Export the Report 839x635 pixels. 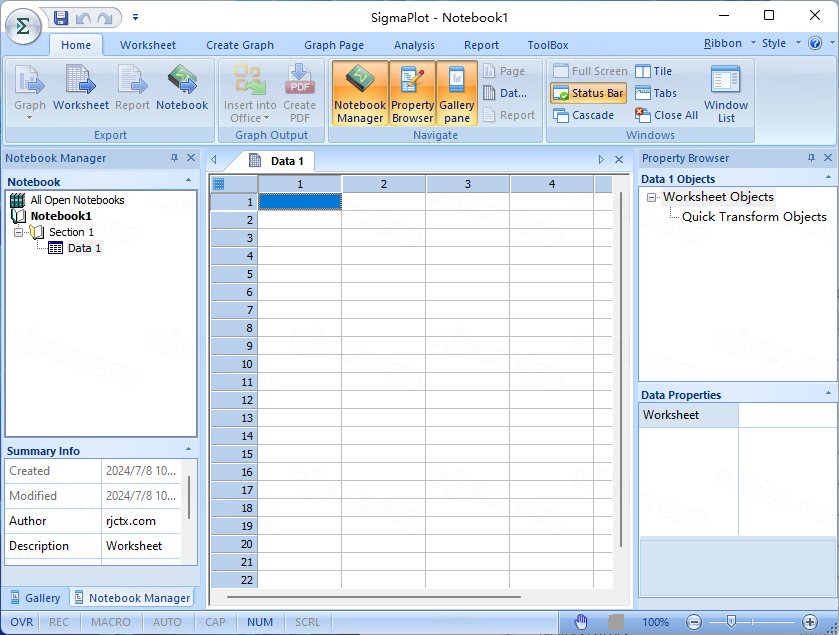[x=132, y=88]
